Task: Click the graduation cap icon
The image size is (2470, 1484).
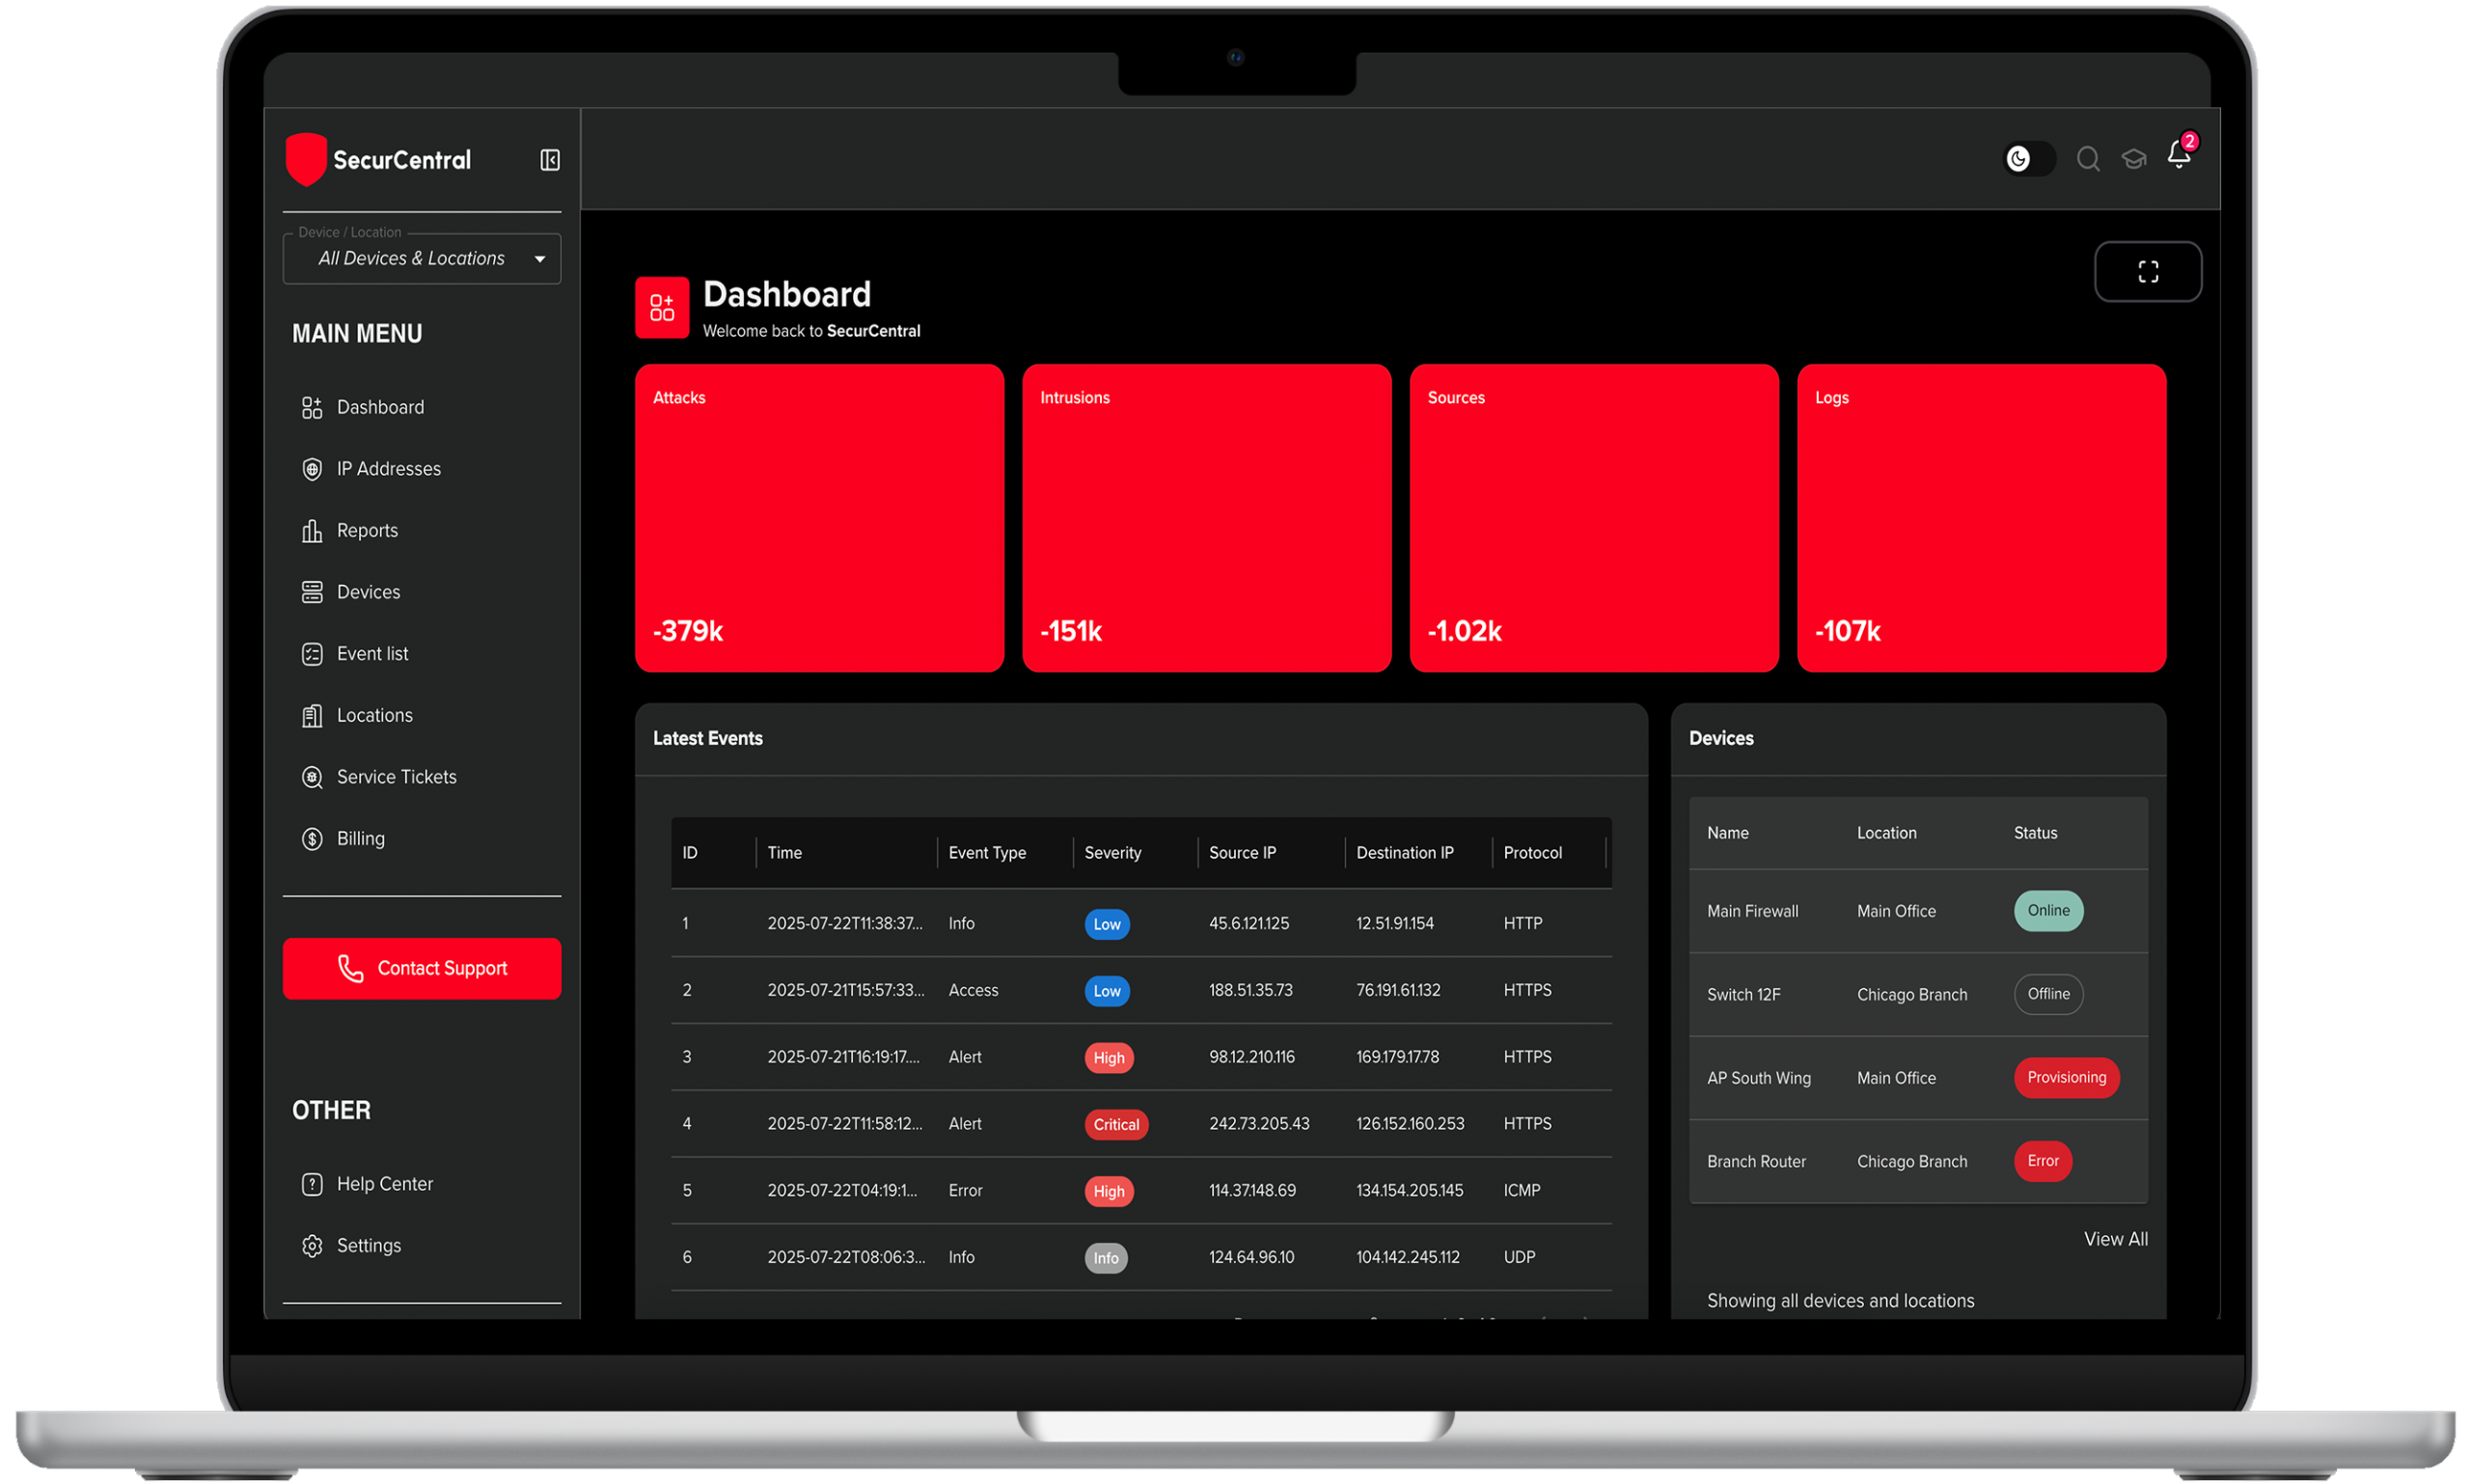Action: click(2133, 159)
